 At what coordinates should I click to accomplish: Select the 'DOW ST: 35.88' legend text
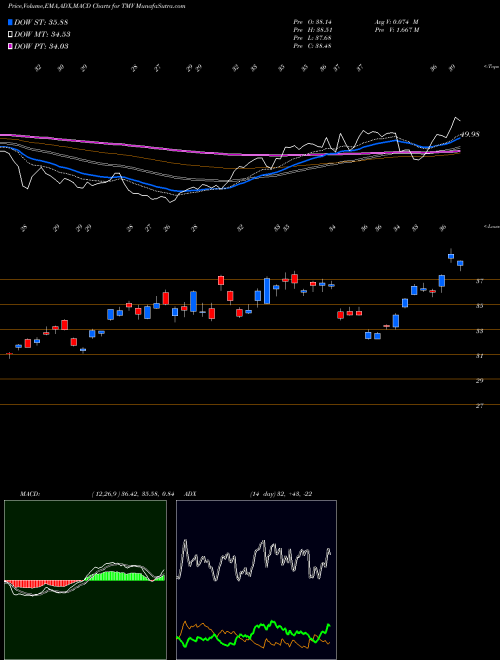tap(41, 22)
